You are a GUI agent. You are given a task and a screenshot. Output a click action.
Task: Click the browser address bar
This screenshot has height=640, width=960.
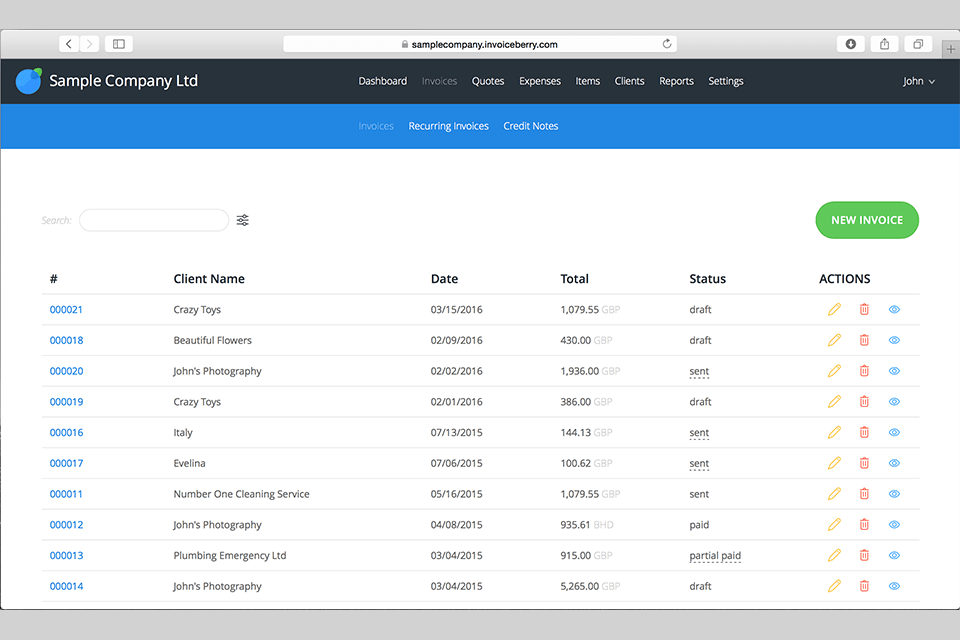(479, 44)
